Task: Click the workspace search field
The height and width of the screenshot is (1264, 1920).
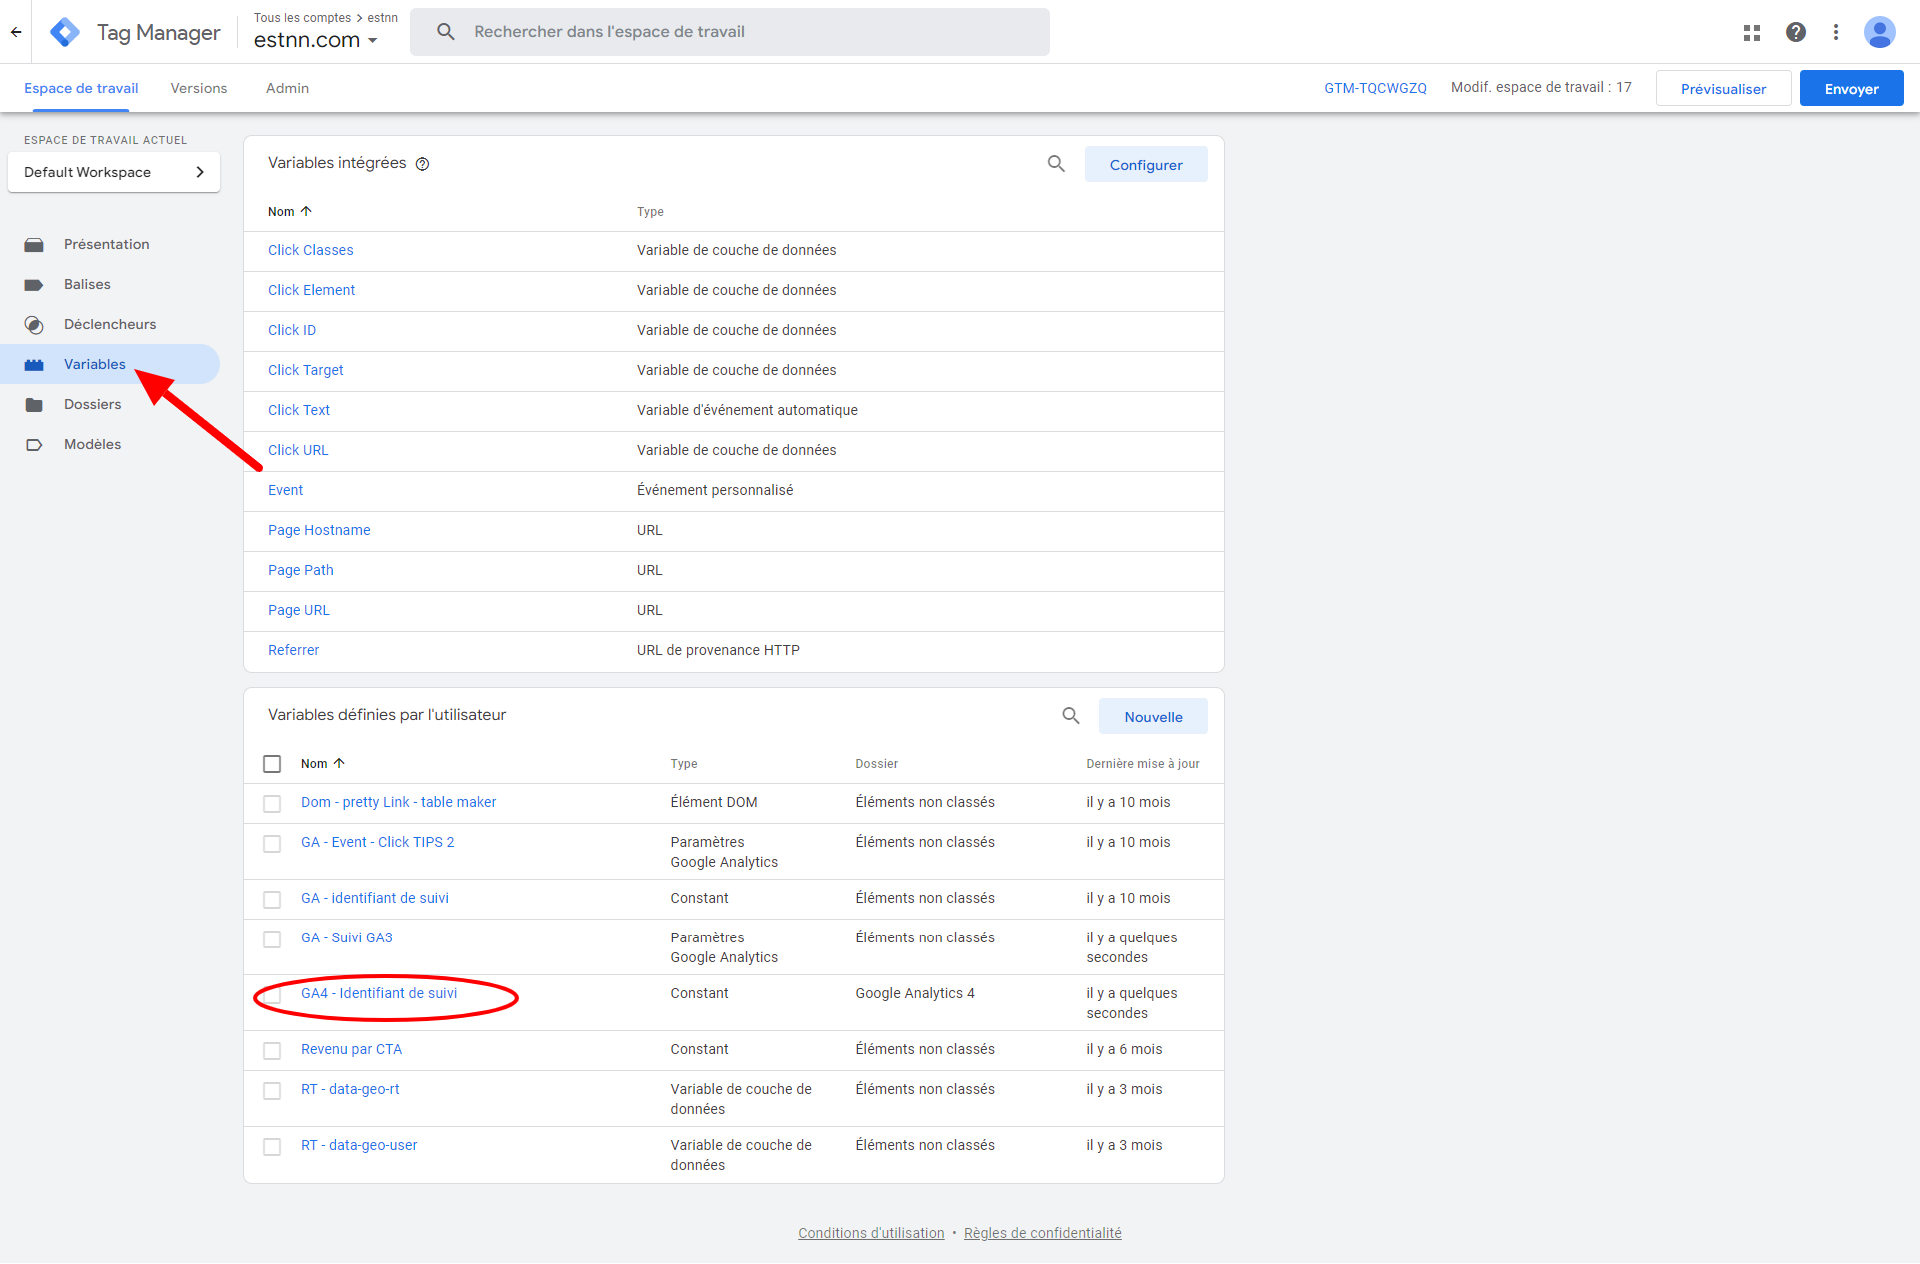Action: [x=730, y=32]
